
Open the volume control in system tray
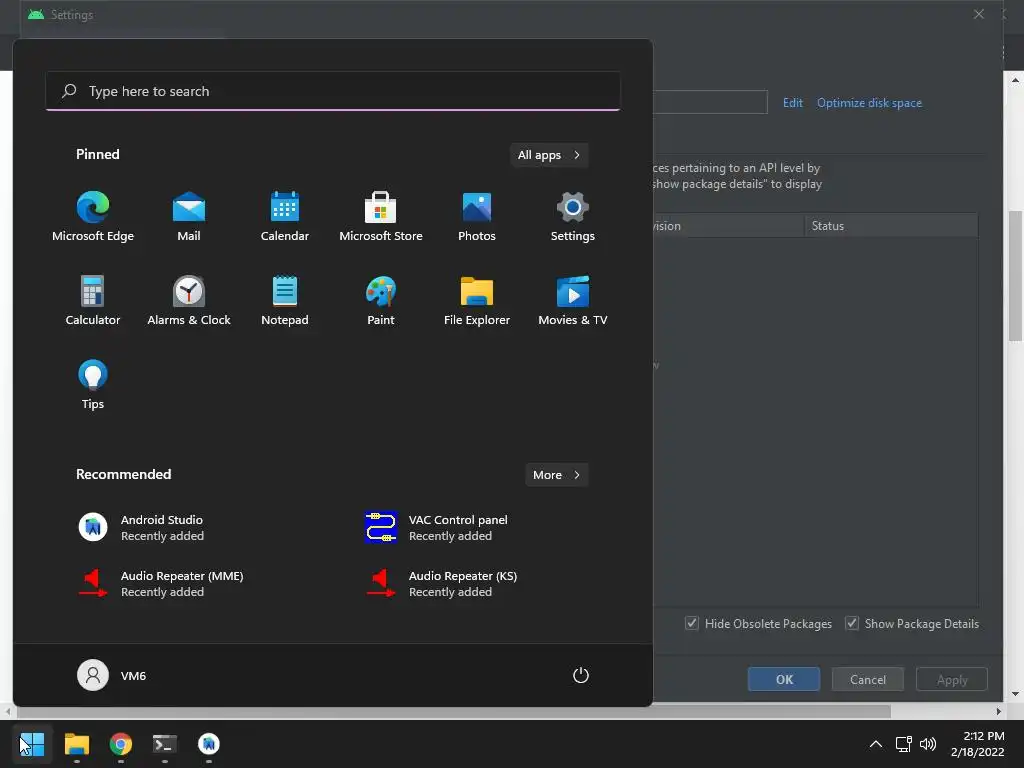coord(928,744)
